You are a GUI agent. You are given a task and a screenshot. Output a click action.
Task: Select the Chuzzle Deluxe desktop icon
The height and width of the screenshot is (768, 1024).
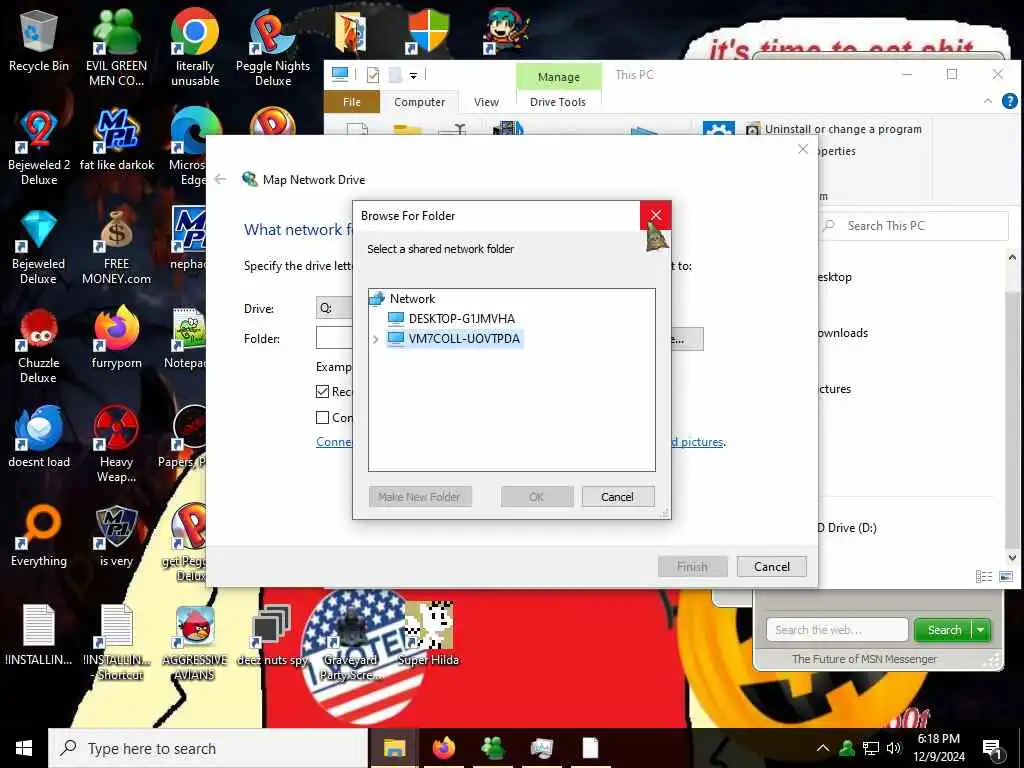click(x=39, y=346)
